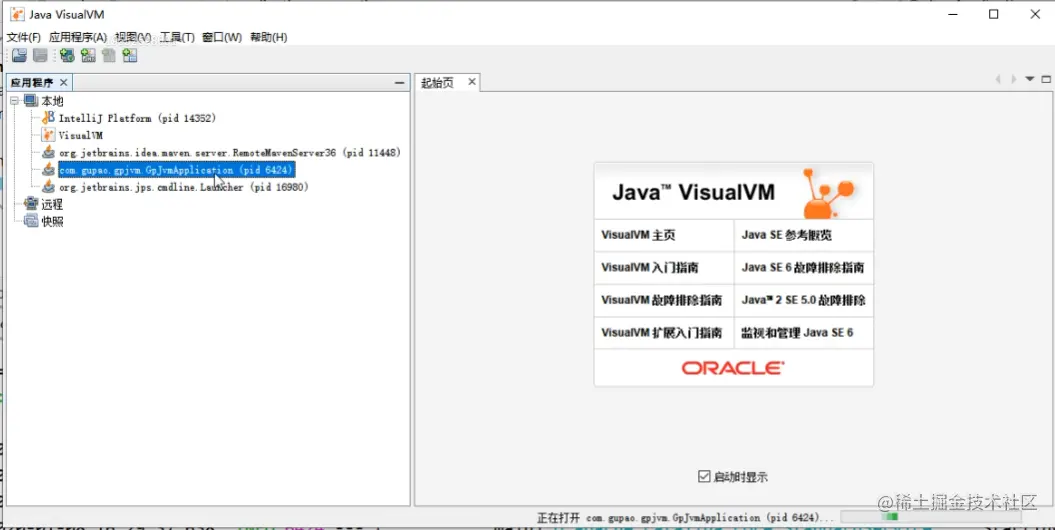This screenshot has height=530, width=1055.
Task: Open the Java 2 SE 5.0 故障排除 link
Action: (803, 300)
